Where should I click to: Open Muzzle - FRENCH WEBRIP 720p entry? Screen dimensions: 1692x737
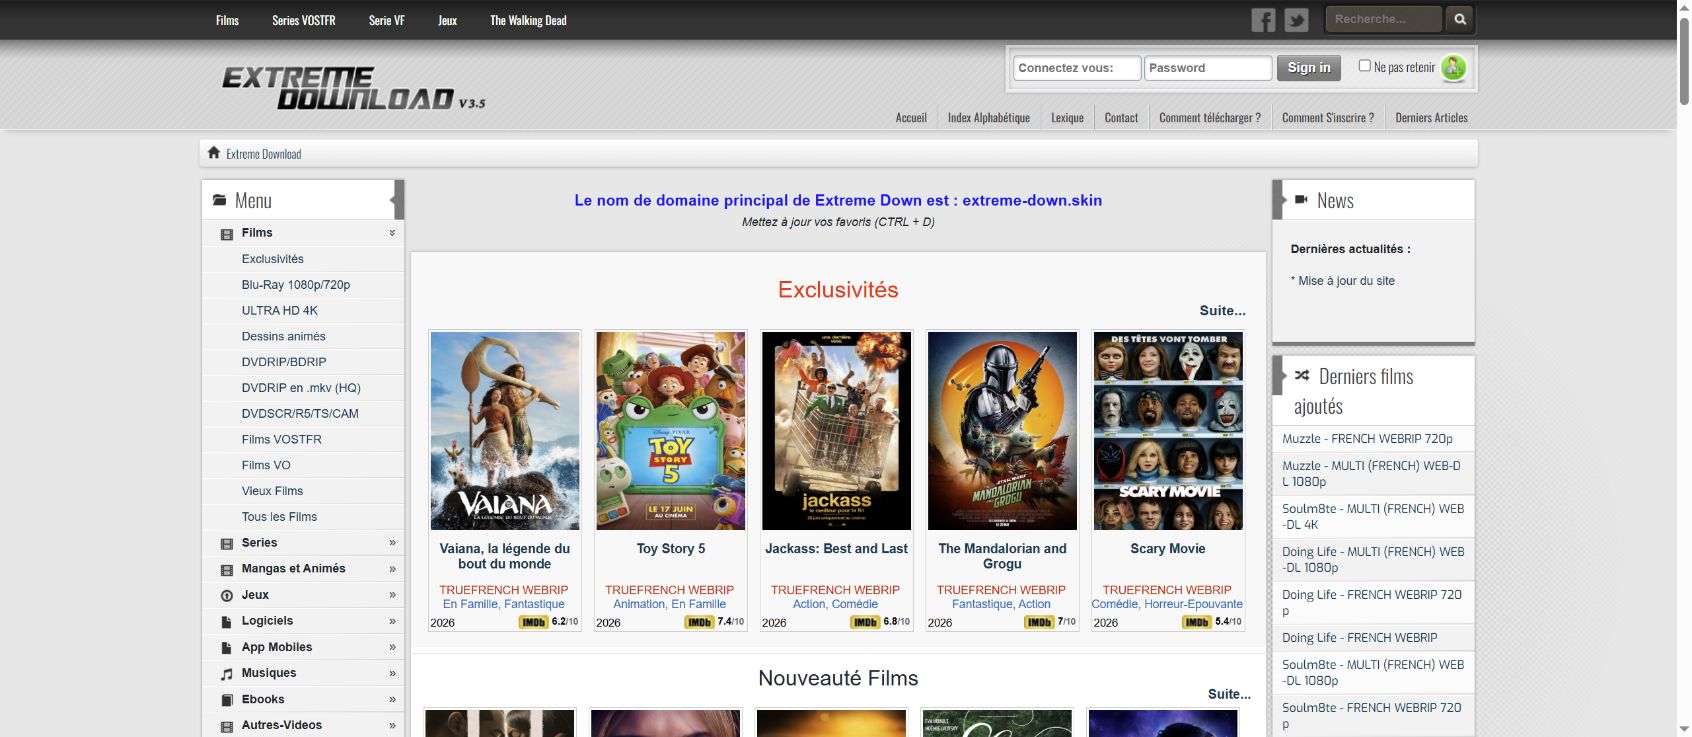click(1368, 439)
